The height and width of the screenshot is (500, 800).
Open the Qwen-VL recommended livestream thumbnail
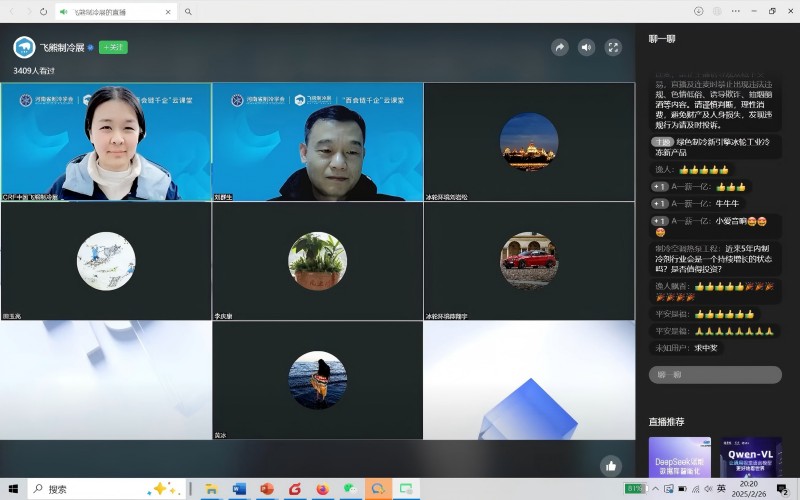pyautogui.click(x=751, y=456)
